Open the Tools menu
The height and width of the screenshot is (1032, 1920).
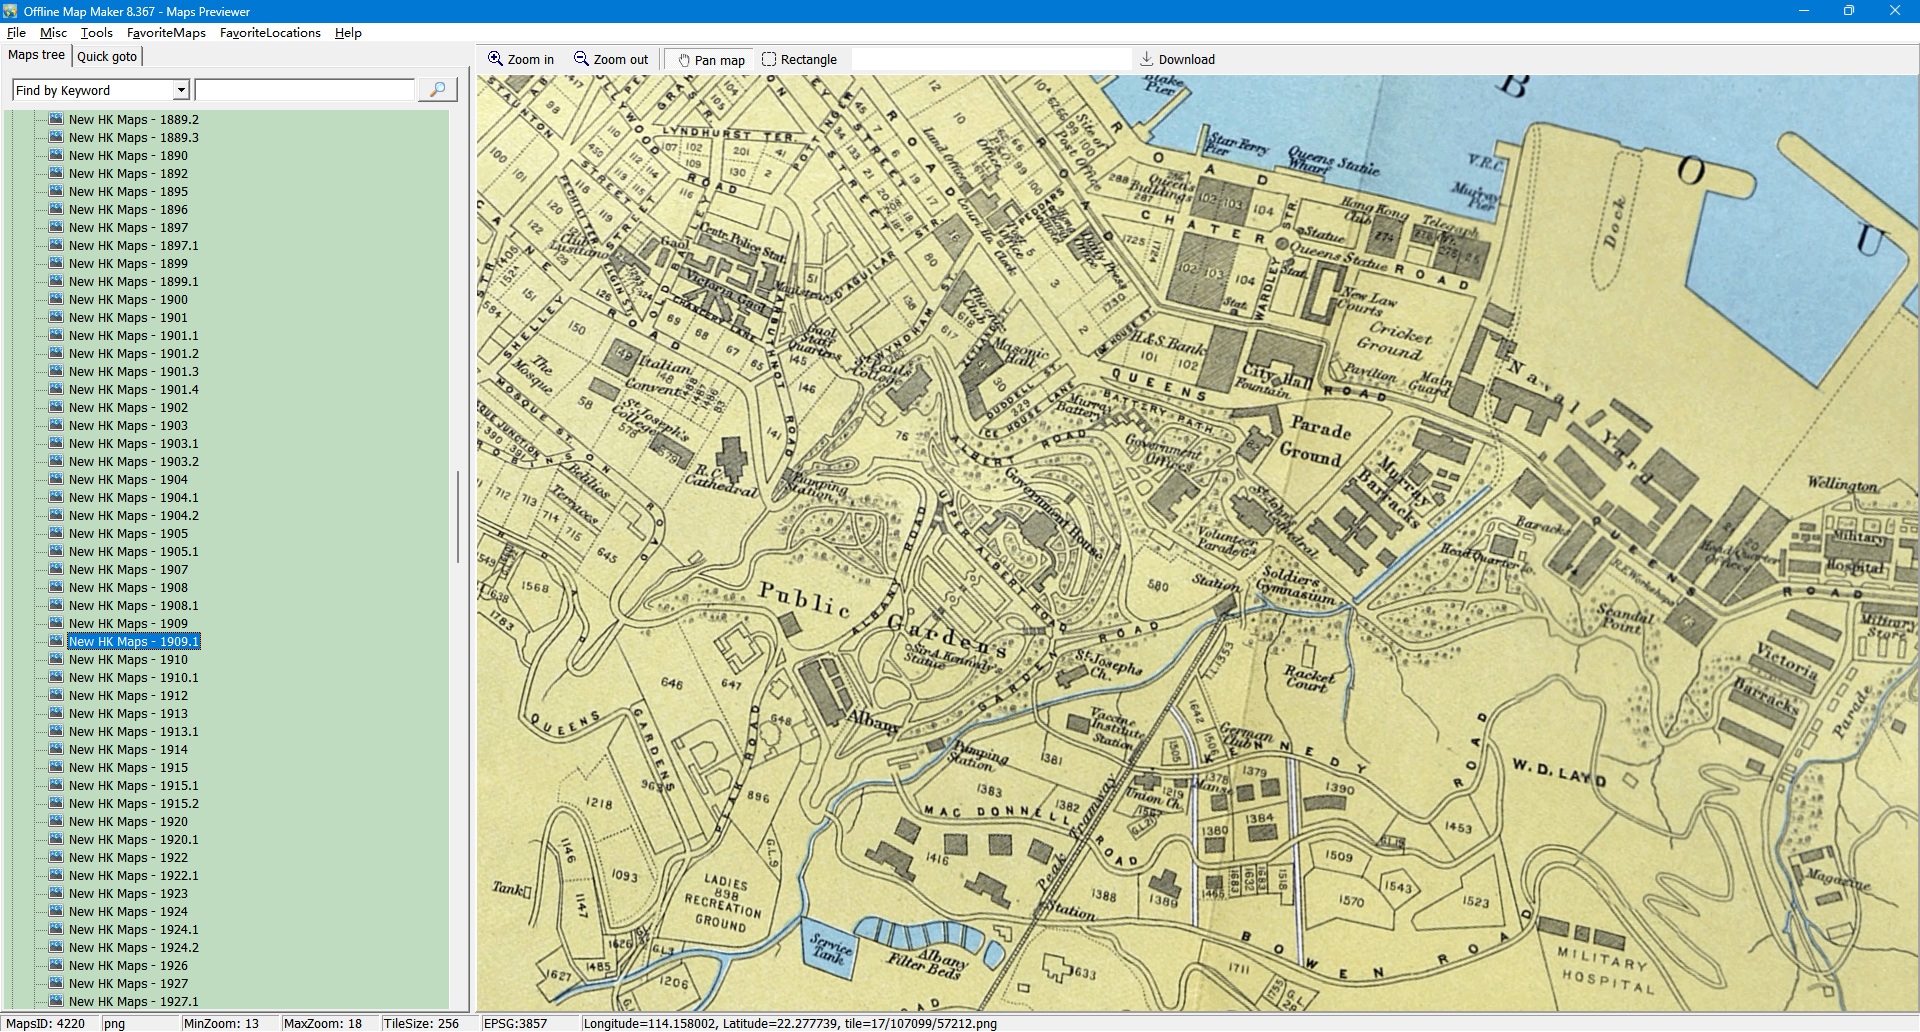[96, 33]
